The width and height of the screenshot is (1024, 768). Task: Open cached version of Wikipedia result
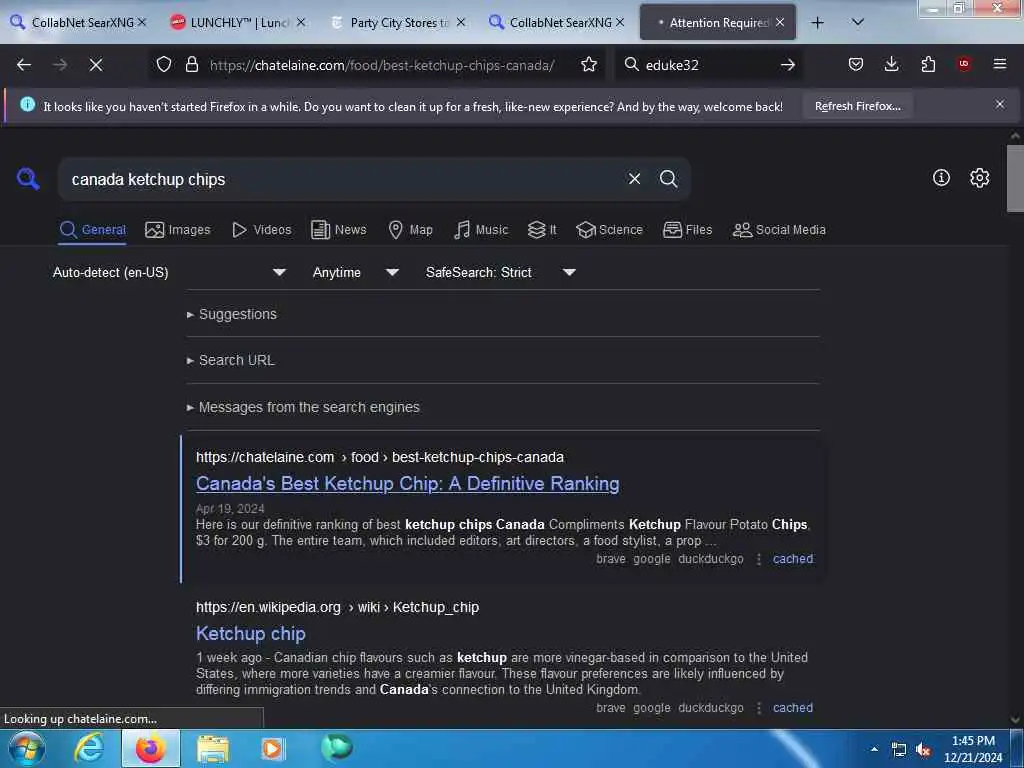coord(793,708)
